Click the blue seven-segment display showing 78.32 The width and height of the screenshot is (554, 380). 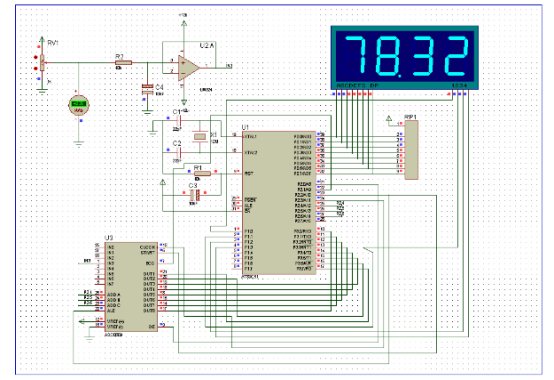pos(405,57)
